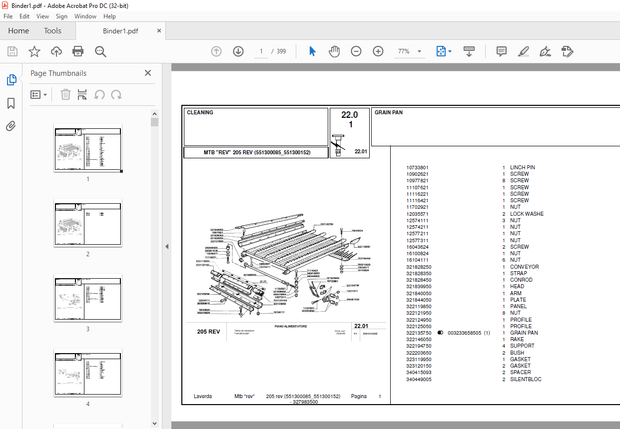Click the zoom out minus button
The height and width of the screenshot is (429, 620).
pyautogui.click(x=355, y=51)
